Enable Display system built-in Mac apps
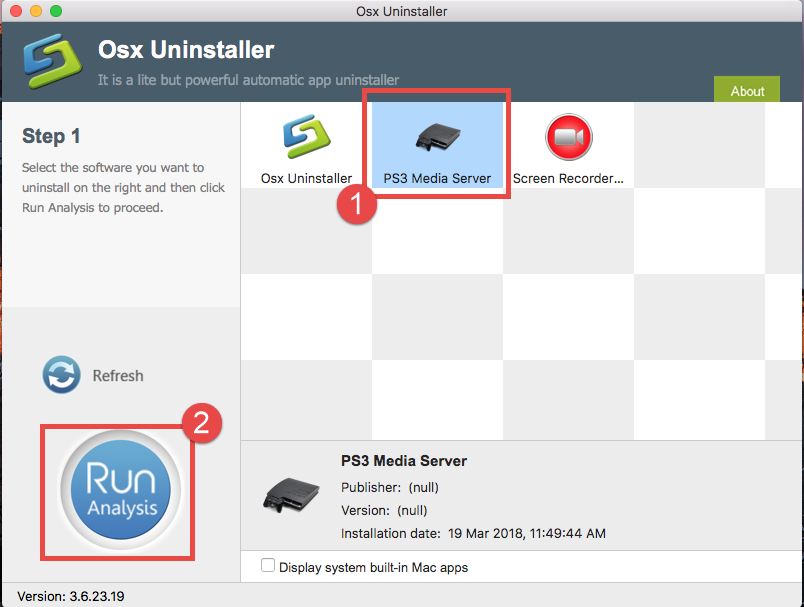This screenshot has height=607, width=804. 268,564
